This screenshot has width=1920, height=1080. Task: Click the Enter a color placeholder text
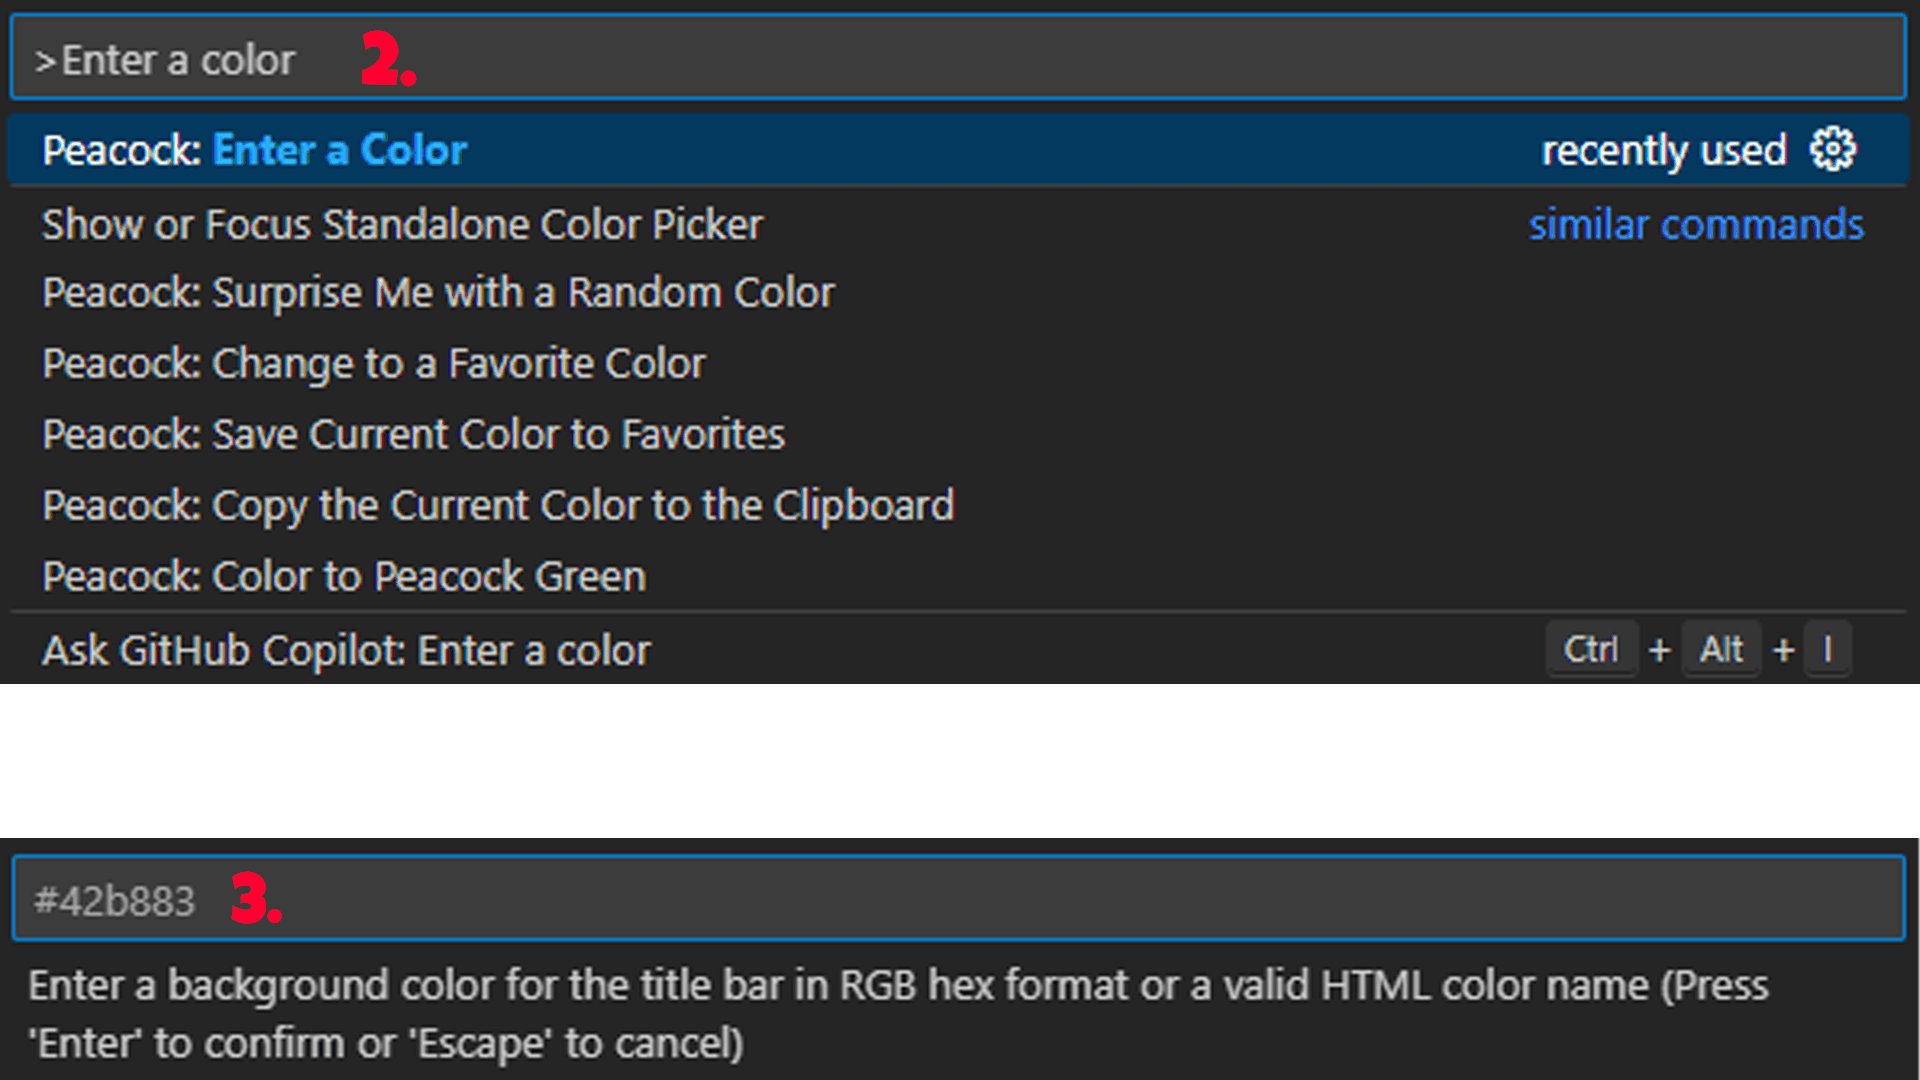pos(178,58)
